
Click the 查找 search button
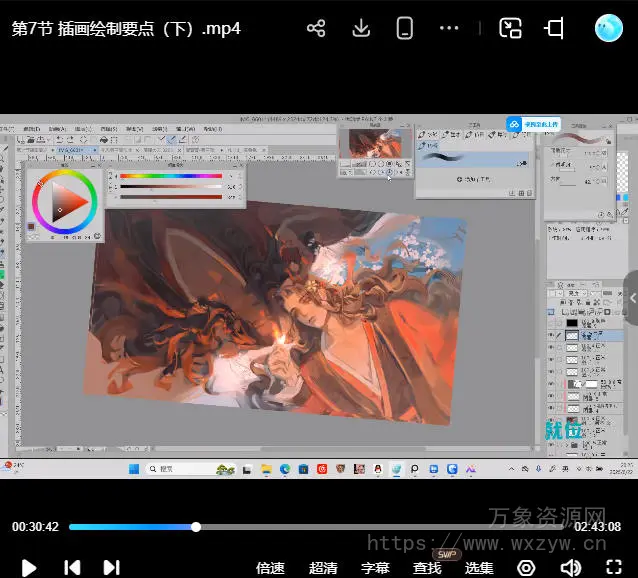(427, 568)
